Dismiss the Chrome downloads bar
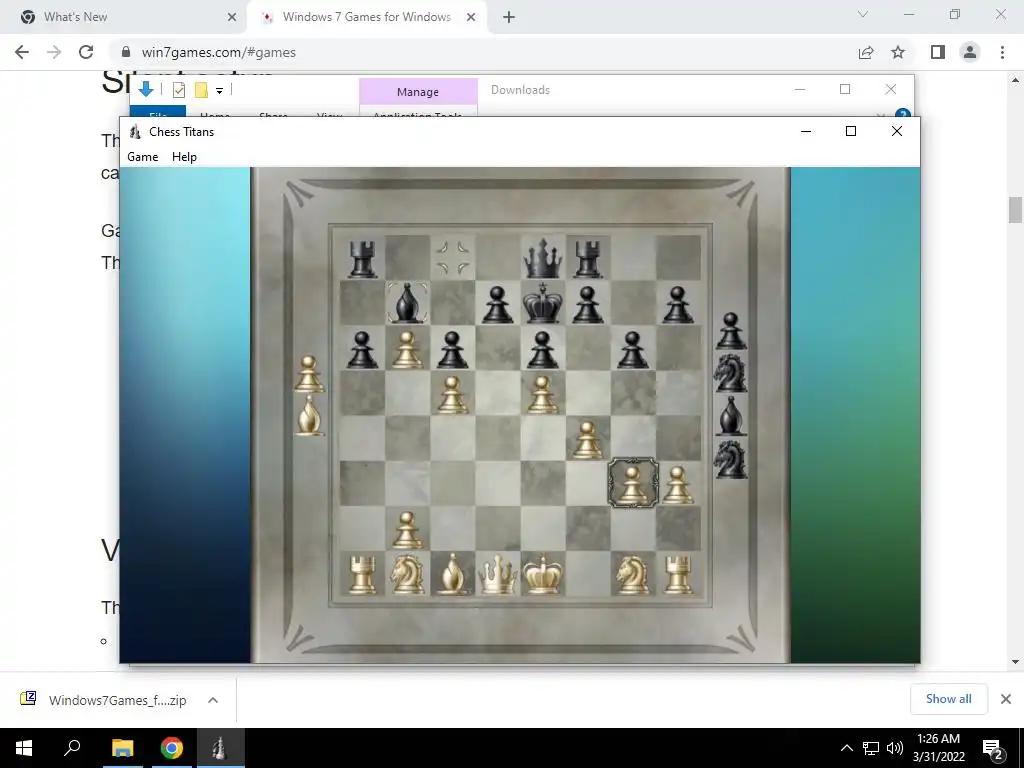1024x768 pixels. coord(1006,699)
